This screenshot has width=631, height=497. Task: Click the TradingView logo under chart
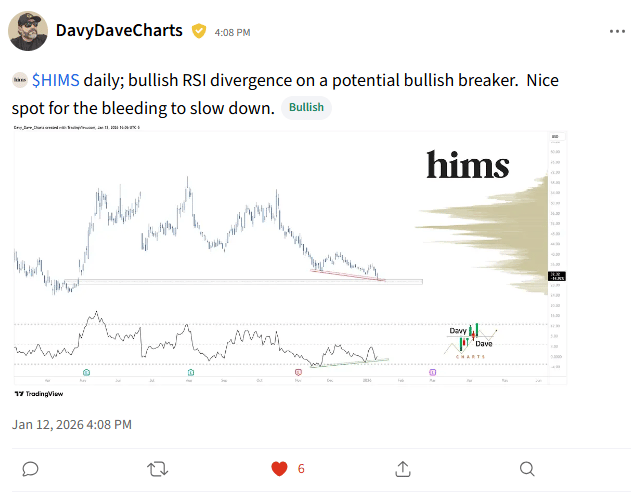point(39,394)
